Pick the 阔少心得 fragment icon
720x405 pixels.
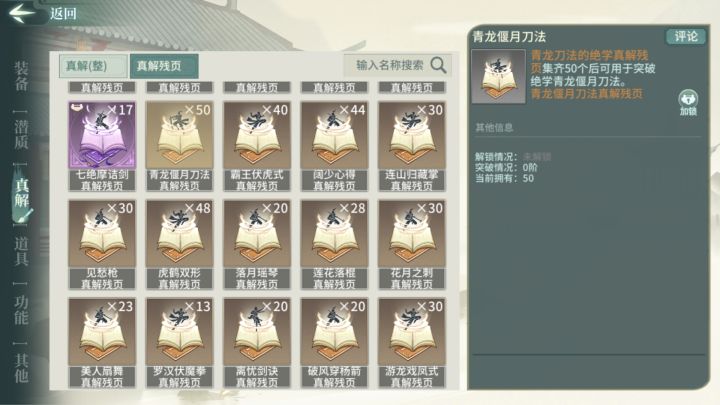334,135
